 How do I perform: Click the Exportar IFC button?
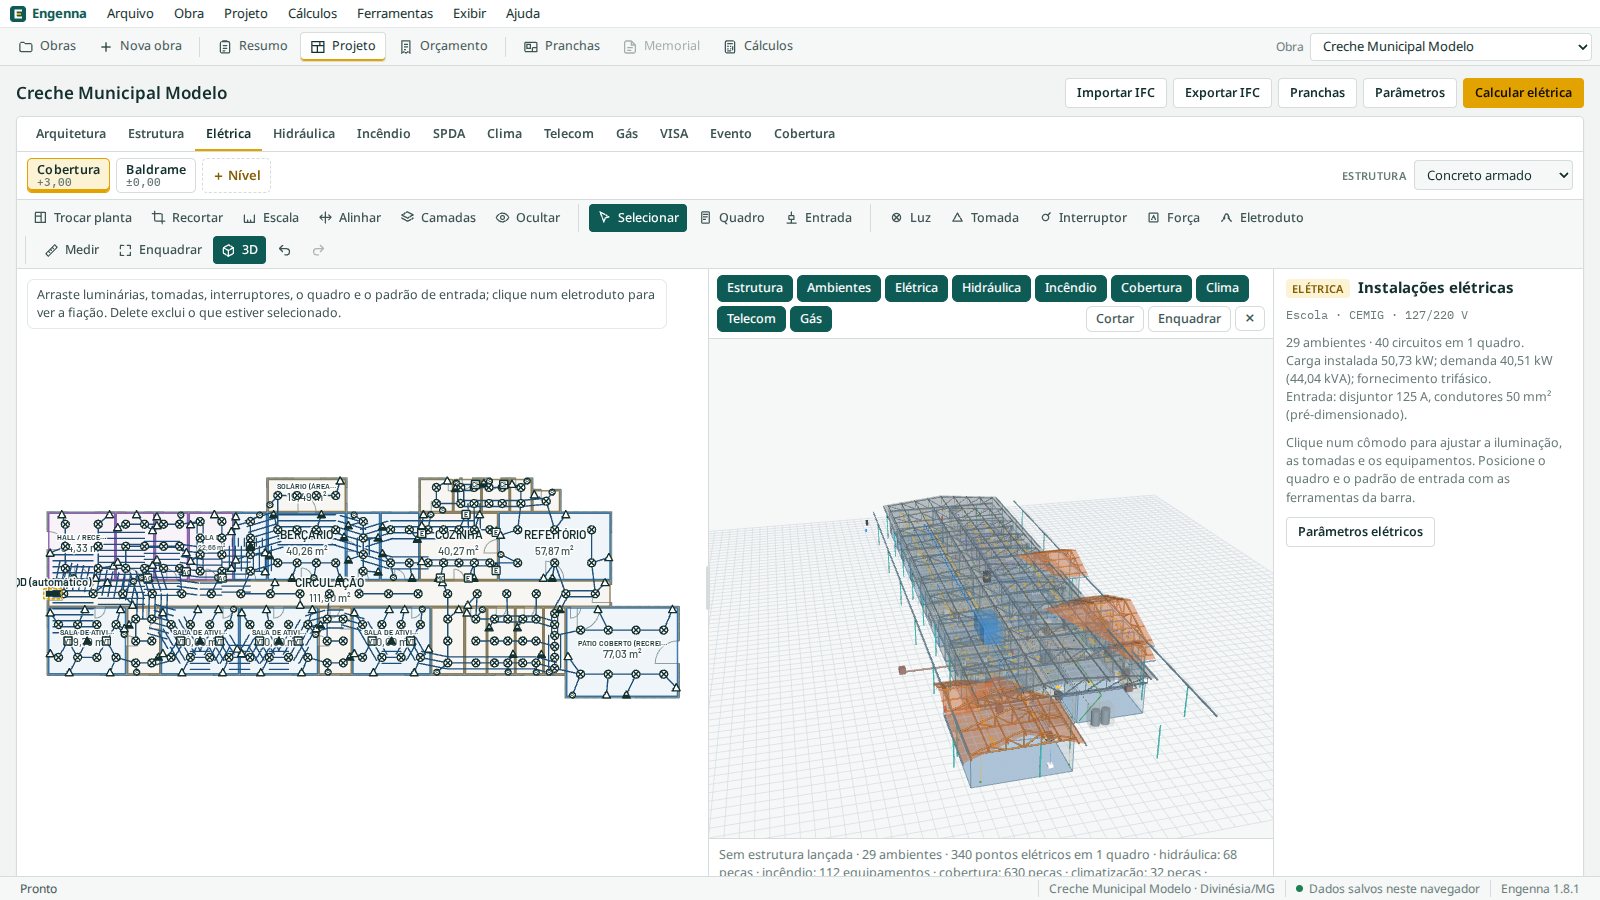(x=1222, y=93)
